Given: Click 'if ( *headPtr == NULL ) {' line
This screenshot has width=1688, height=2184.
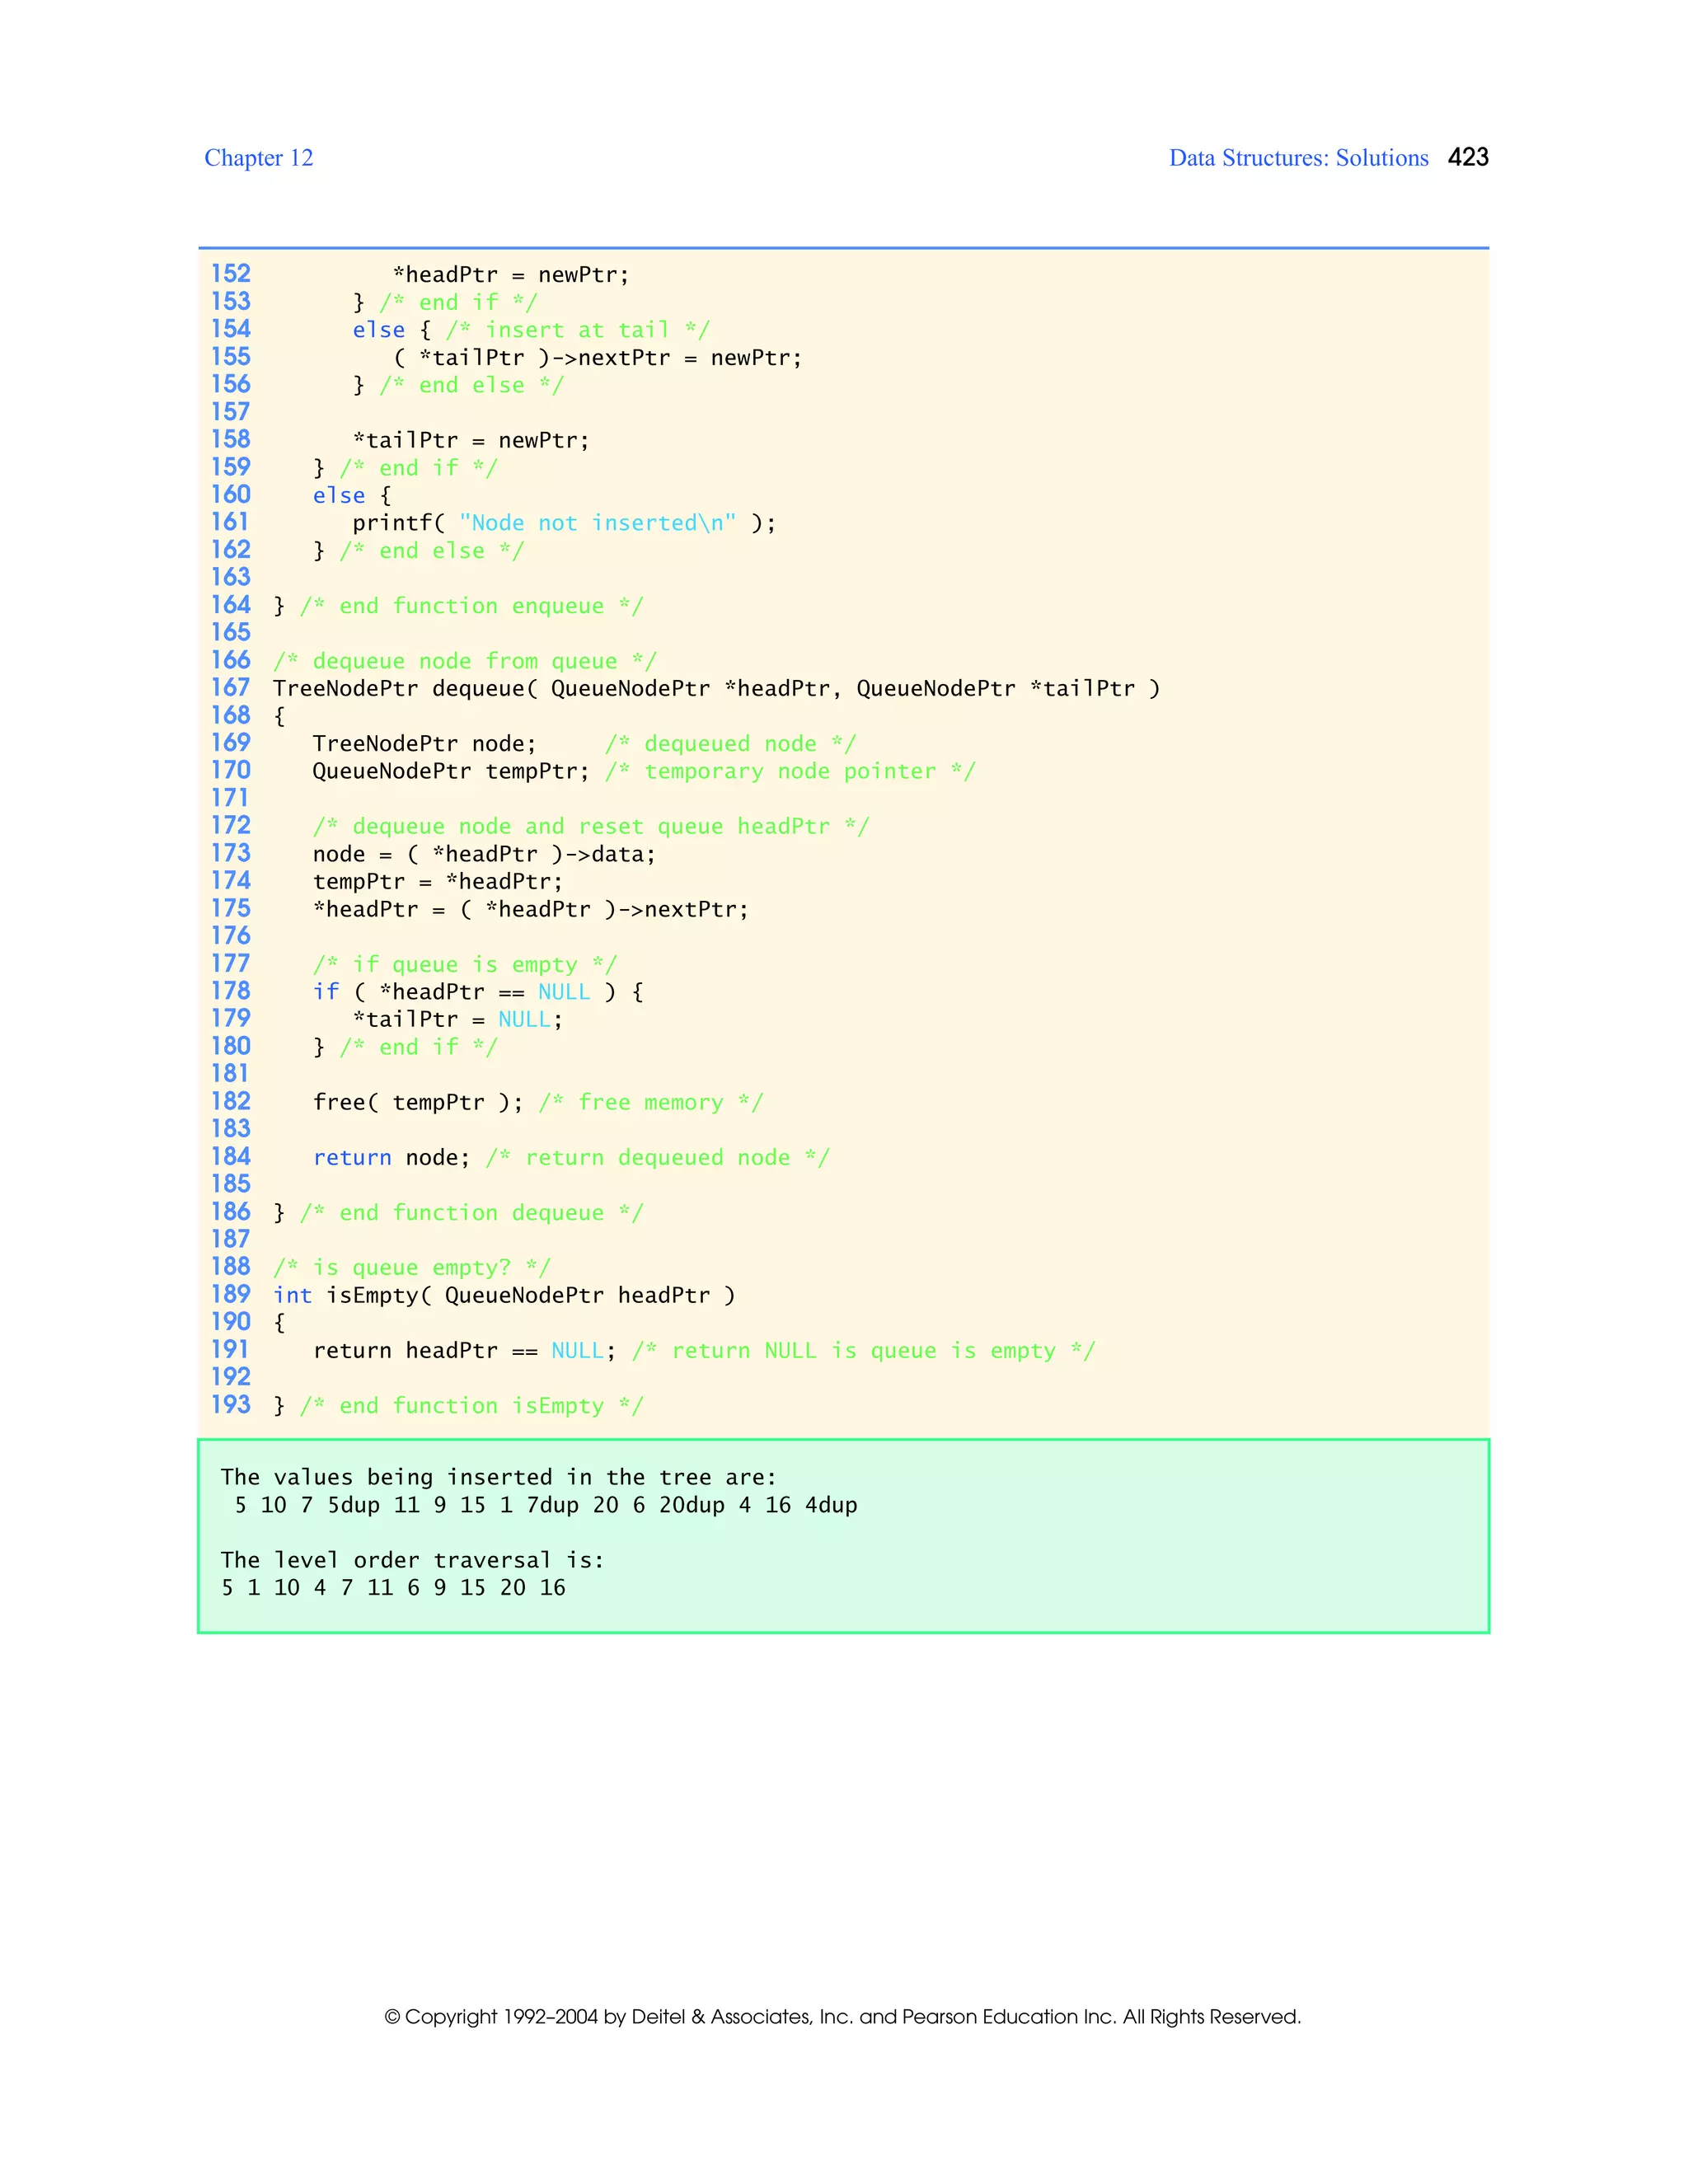Looking at the screenshot, I should (478, 992).
